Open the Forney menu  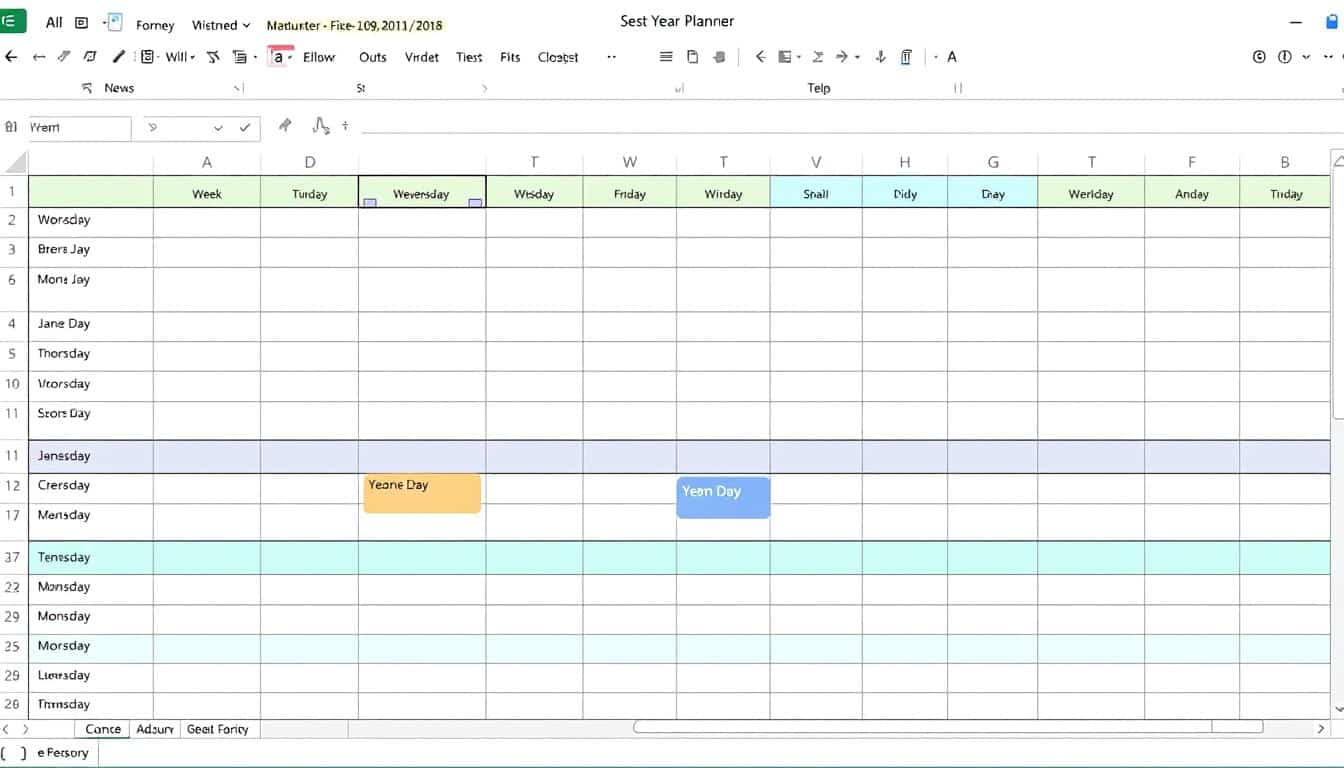pyautogui.click(x=155, y=25)
